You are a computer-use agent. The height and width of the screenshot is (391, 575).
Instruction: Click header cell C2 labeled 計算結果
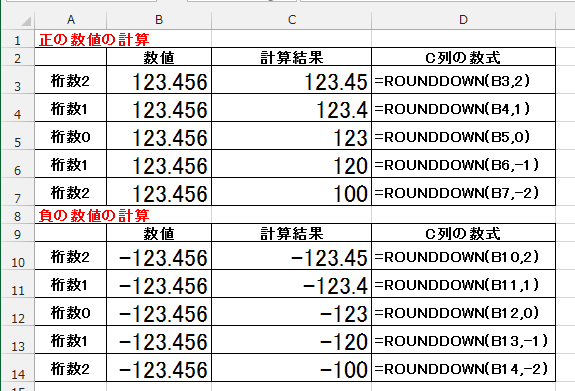click(292, 57)
